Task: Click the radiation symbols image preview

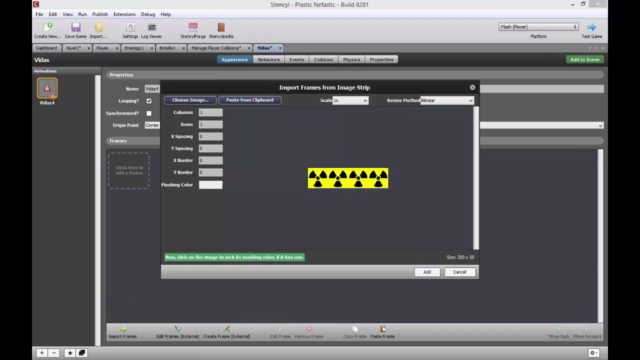Action: click(348, 178)
